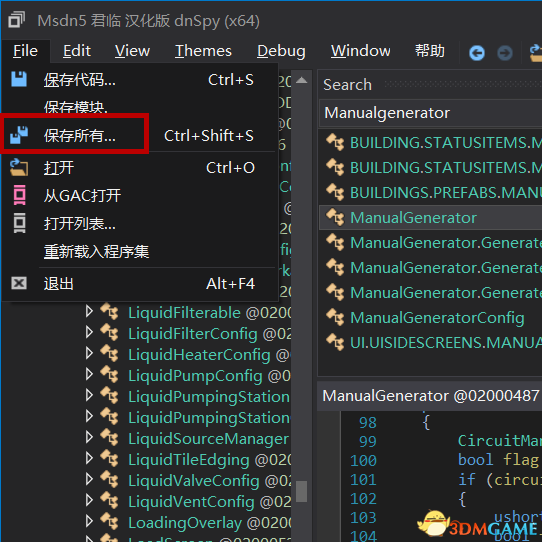Click the save all double-floppy icon
Screen dimensions: 542x542
click(19, 135)
